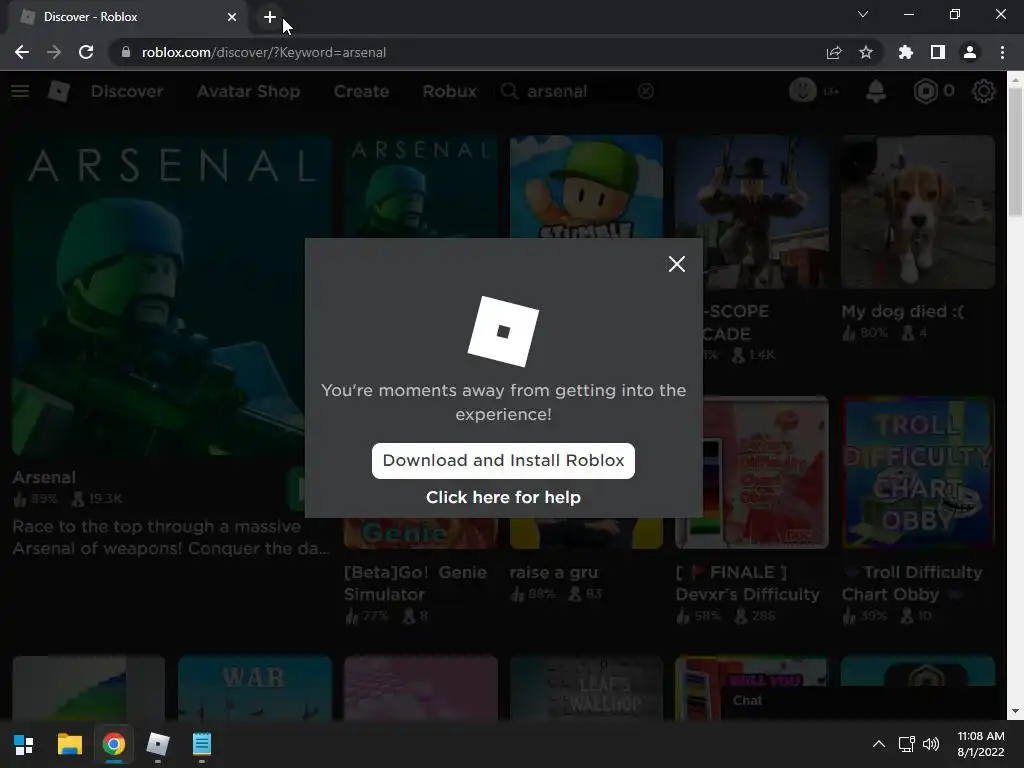Bookmark this tab with the star
The height and width of the screenshot is (768, 1024).
(865, 52)
